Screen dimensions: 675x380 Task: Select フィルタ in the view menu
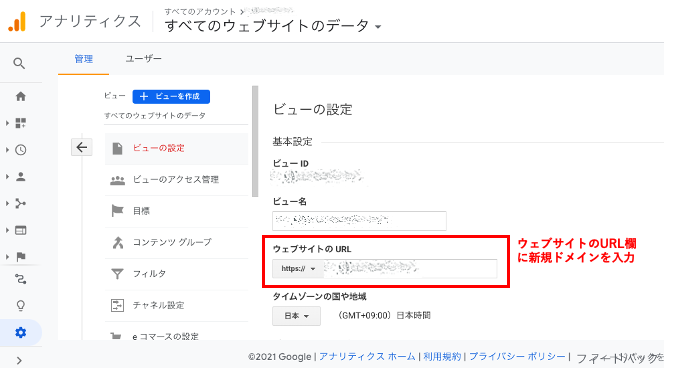point(176,274)
